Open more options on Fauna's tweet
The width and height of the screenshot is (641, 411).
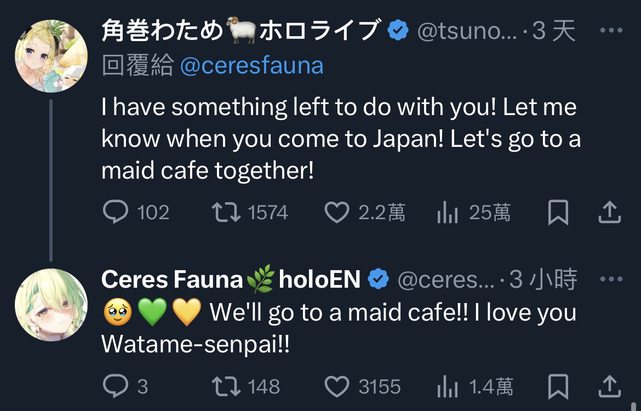pos(610,277)
